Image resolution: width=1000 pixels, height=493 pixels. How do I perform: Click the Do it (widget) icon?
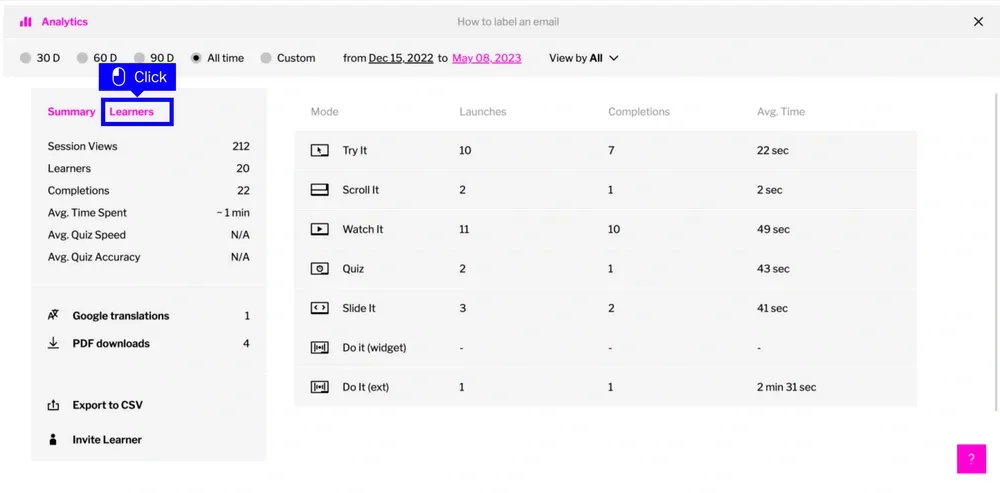[x=320, y=348]
